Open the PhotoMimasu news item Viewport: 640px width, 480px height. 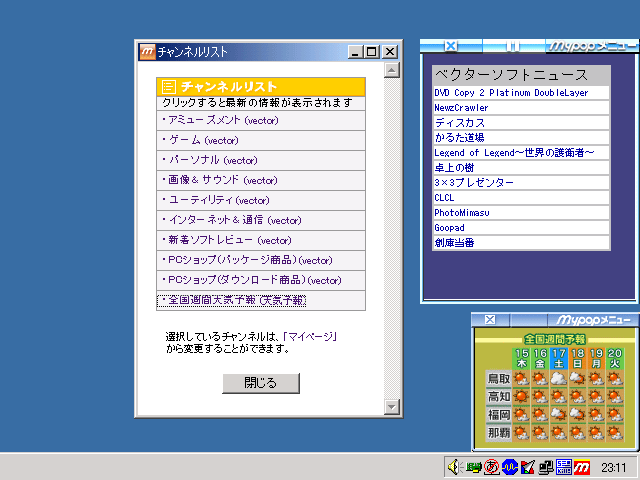(x=521, y=213)
